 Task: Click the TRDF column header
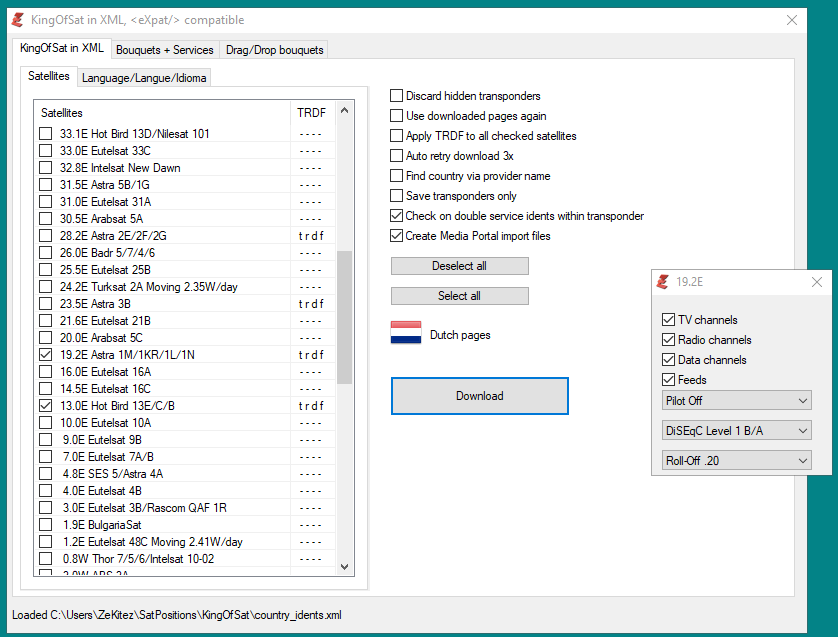312,113
